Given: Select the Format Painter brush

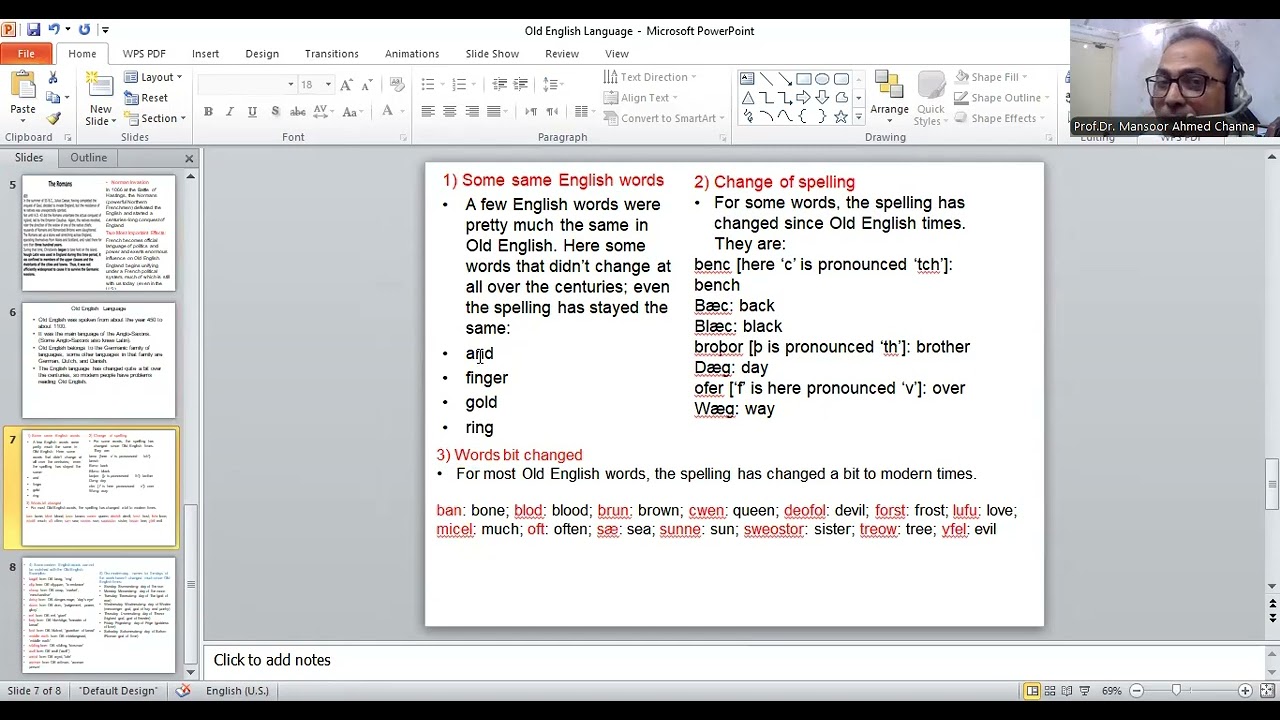Looking at the screenshot, I should (53, 118).
